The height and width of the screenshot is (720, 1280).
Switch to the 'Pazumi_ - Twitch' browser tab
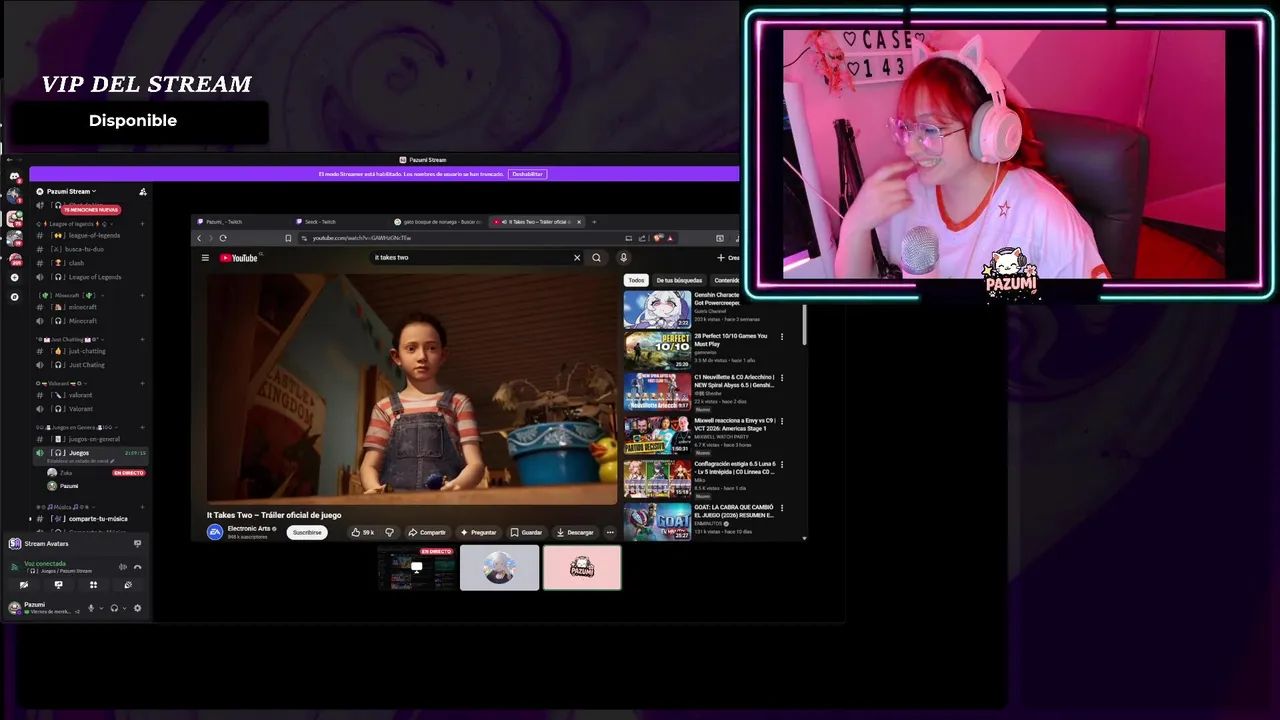(x=240, y=222)
